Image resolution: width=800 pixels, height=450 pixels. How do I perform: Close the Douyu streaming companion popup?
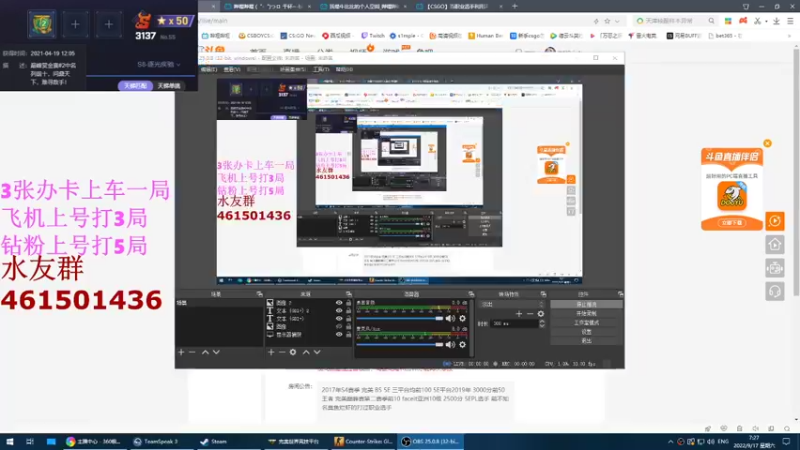[x=767, y=143]
